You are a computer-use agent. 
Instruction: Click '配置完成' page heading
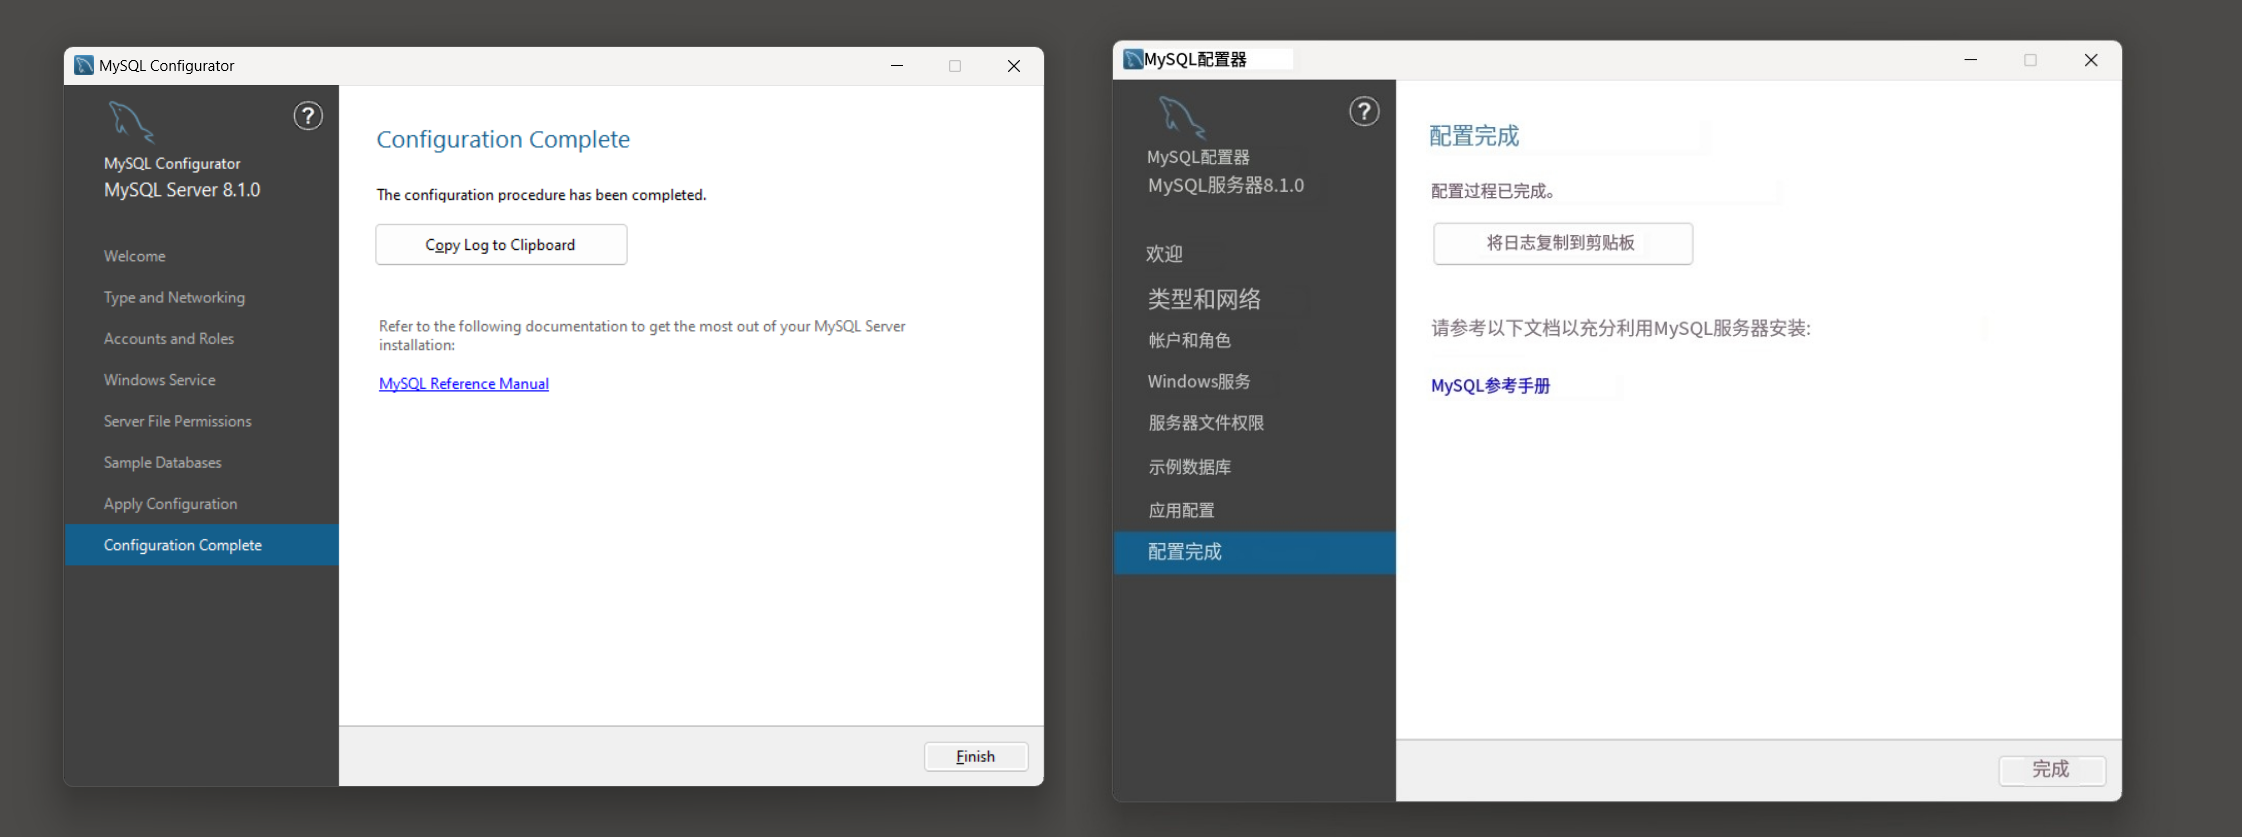coord(1474,136)
